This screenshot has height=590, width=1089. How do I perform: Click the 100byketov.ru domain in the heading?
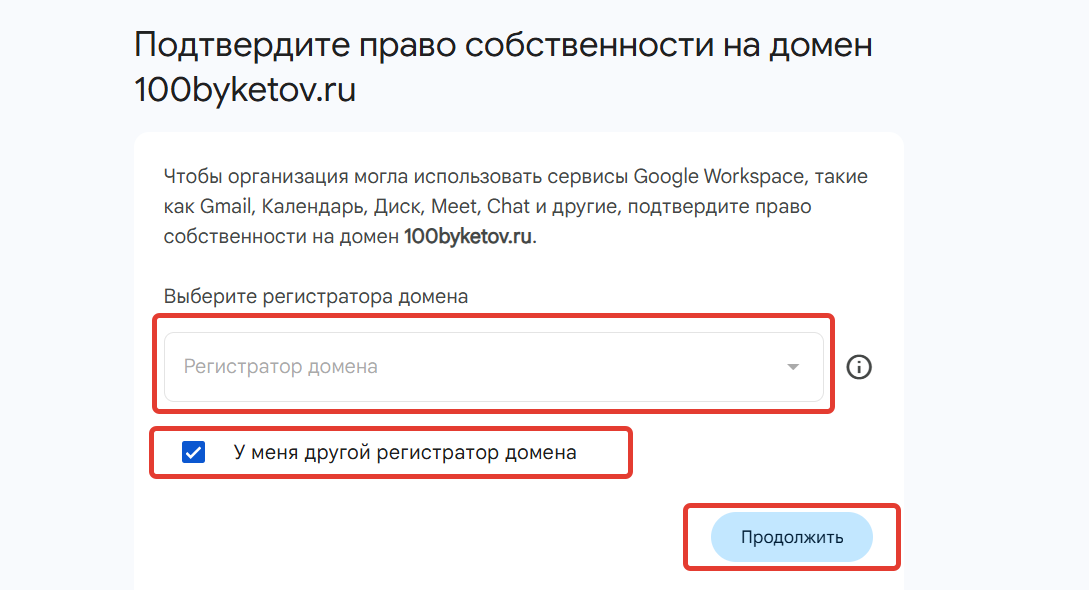pyautogui.click(x=245, y=90)
